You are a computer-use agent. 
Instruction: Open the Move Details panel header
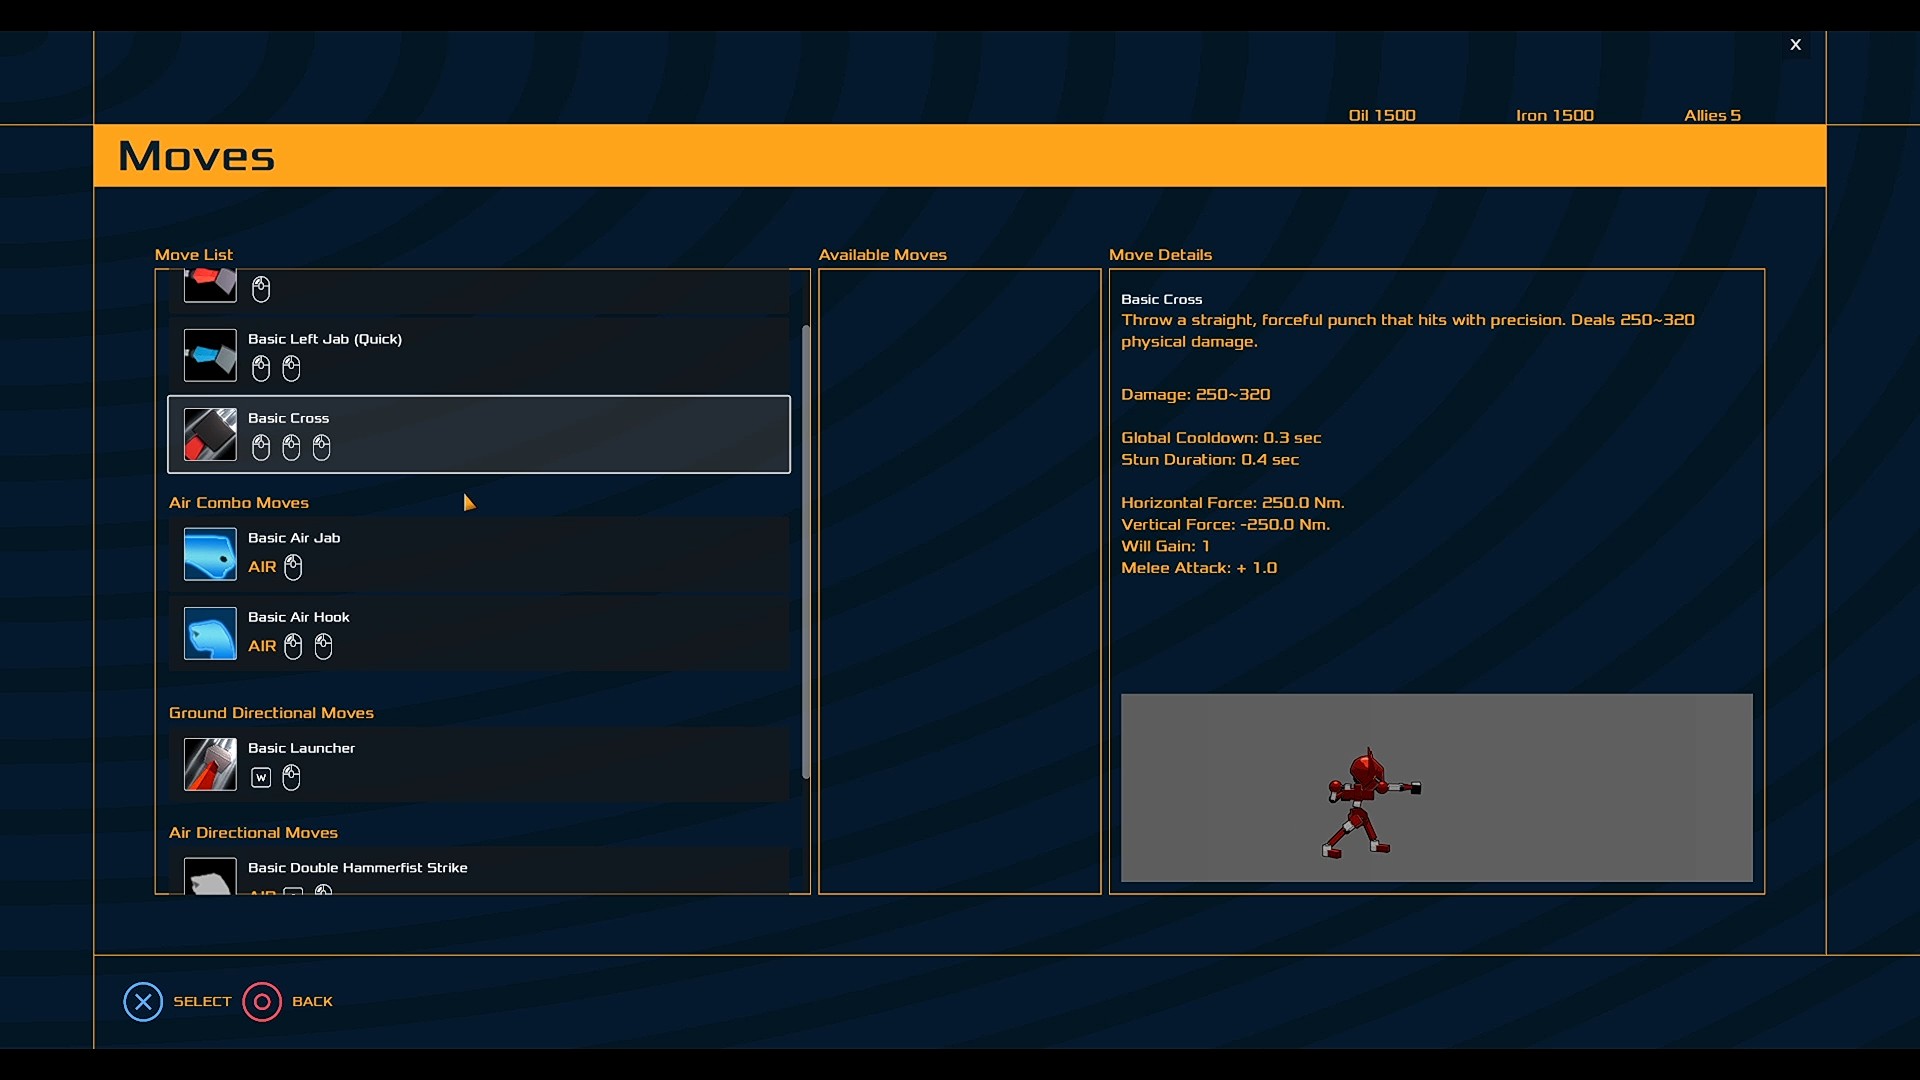(1160, 255)
